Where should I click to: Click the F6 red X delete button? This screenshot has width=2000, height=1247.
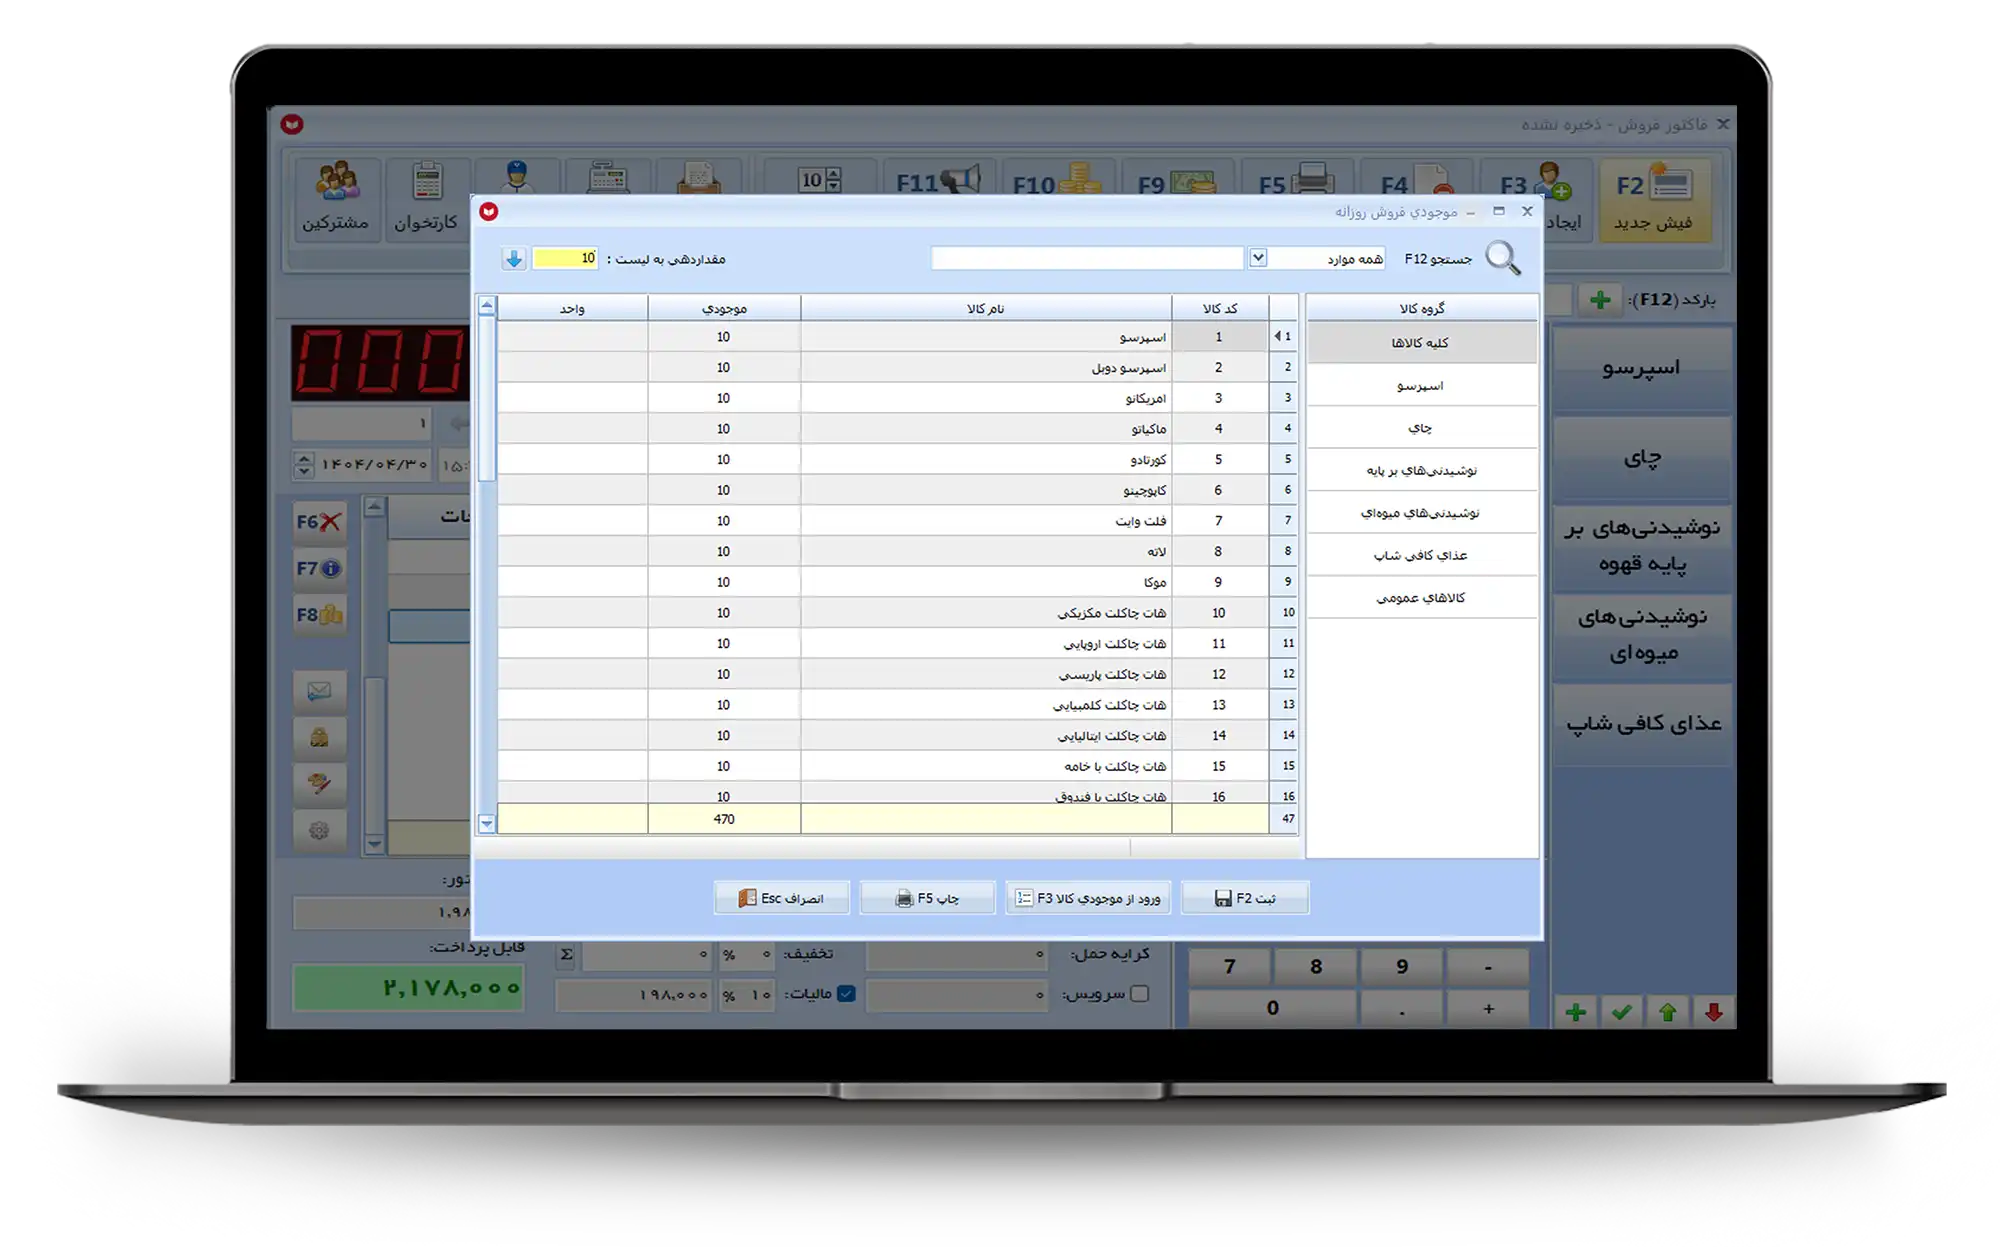319,522
